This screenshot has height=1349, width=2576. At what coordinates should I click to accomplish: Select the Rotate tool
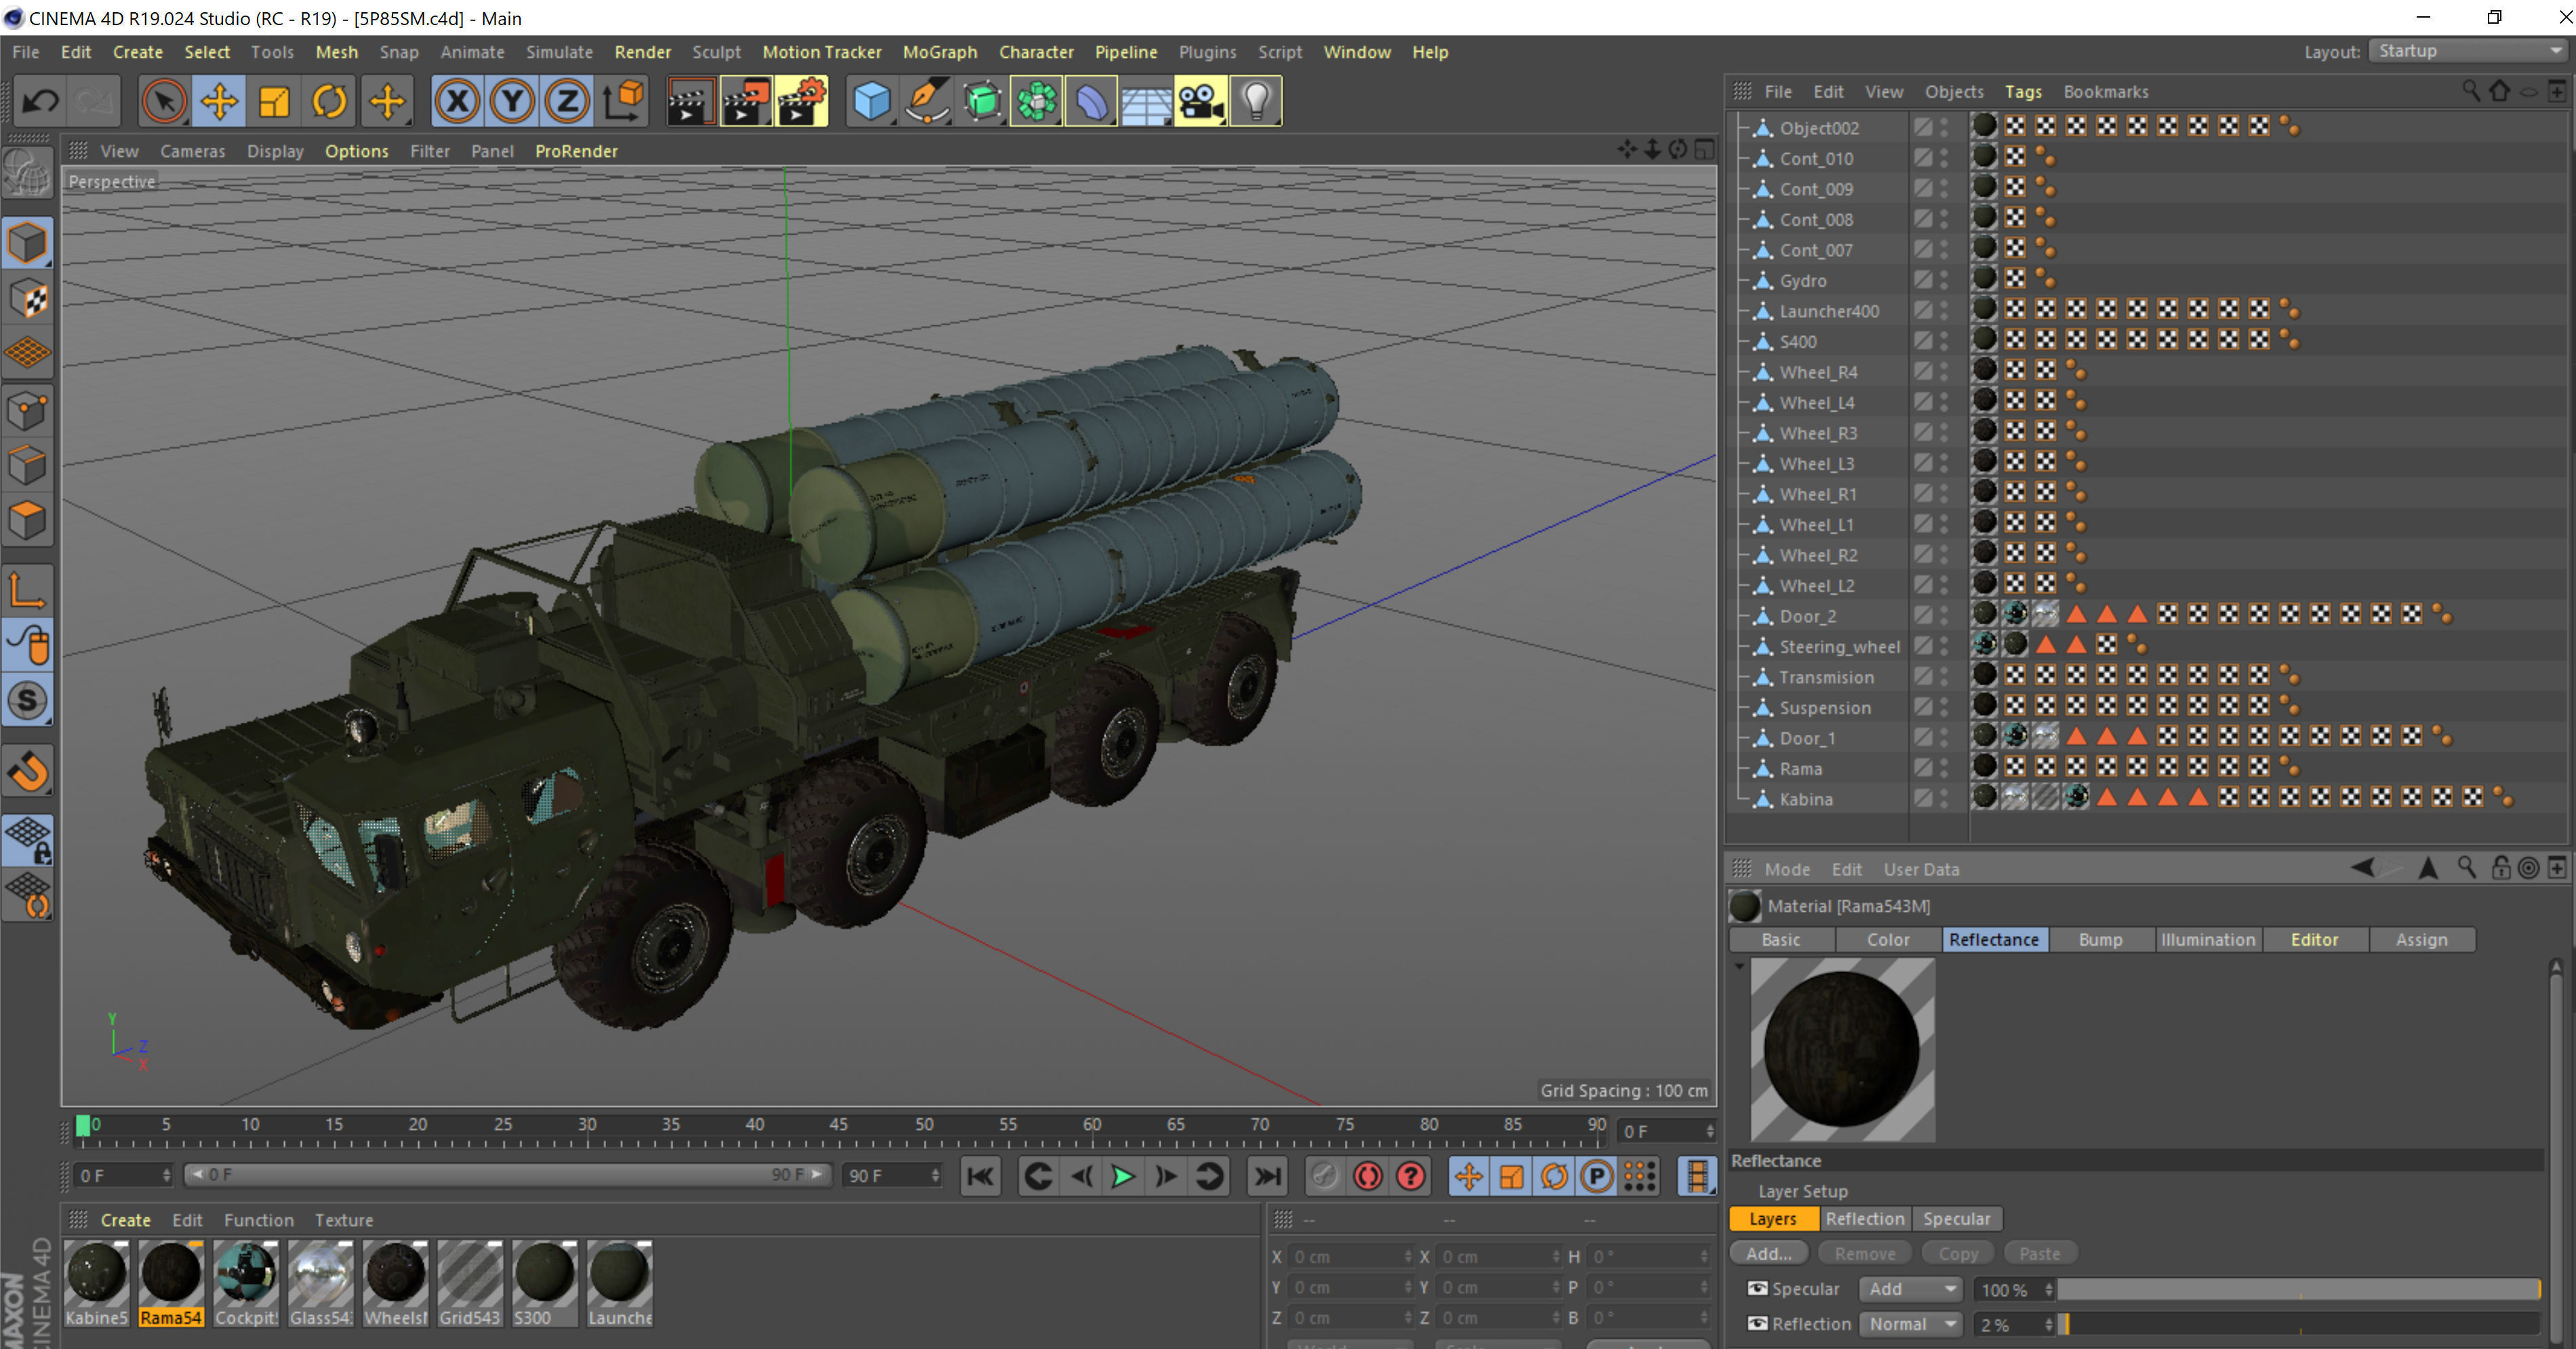tap(329, 101)
